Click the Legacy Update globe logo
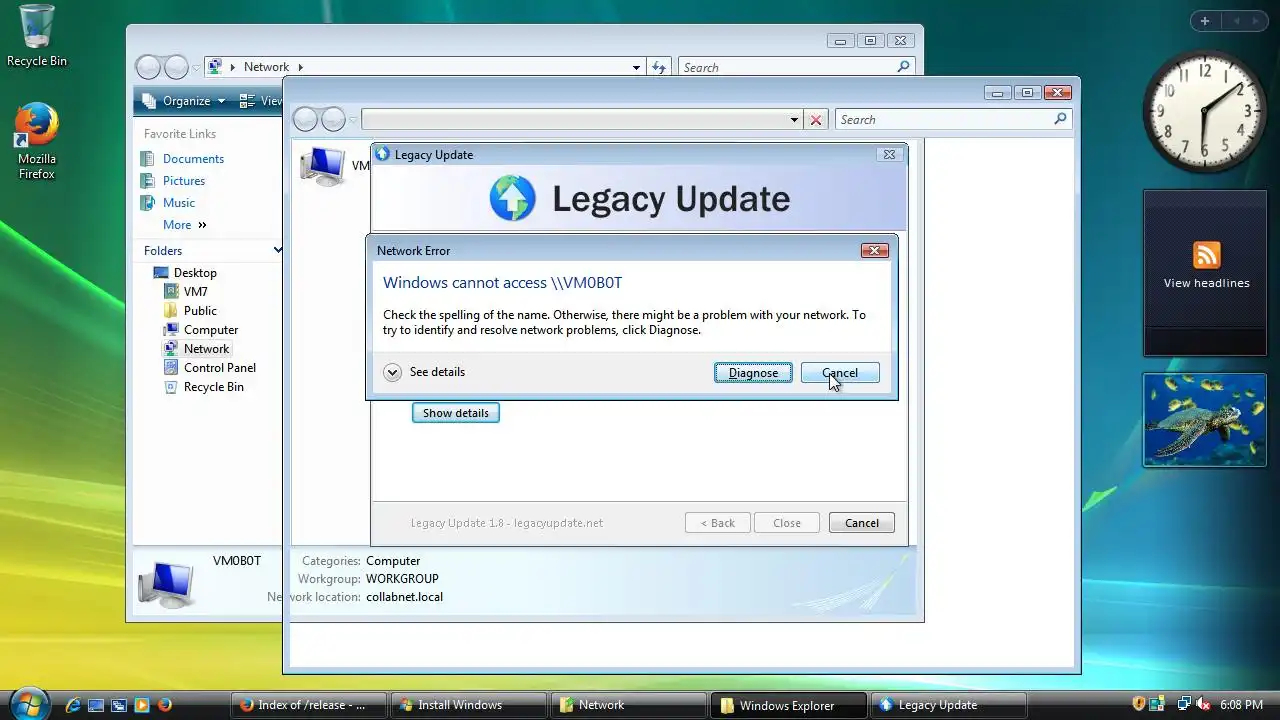Image resolution: width=1280 pixels, height=720 pixels. pyautogui.click(x=513, y=198)
